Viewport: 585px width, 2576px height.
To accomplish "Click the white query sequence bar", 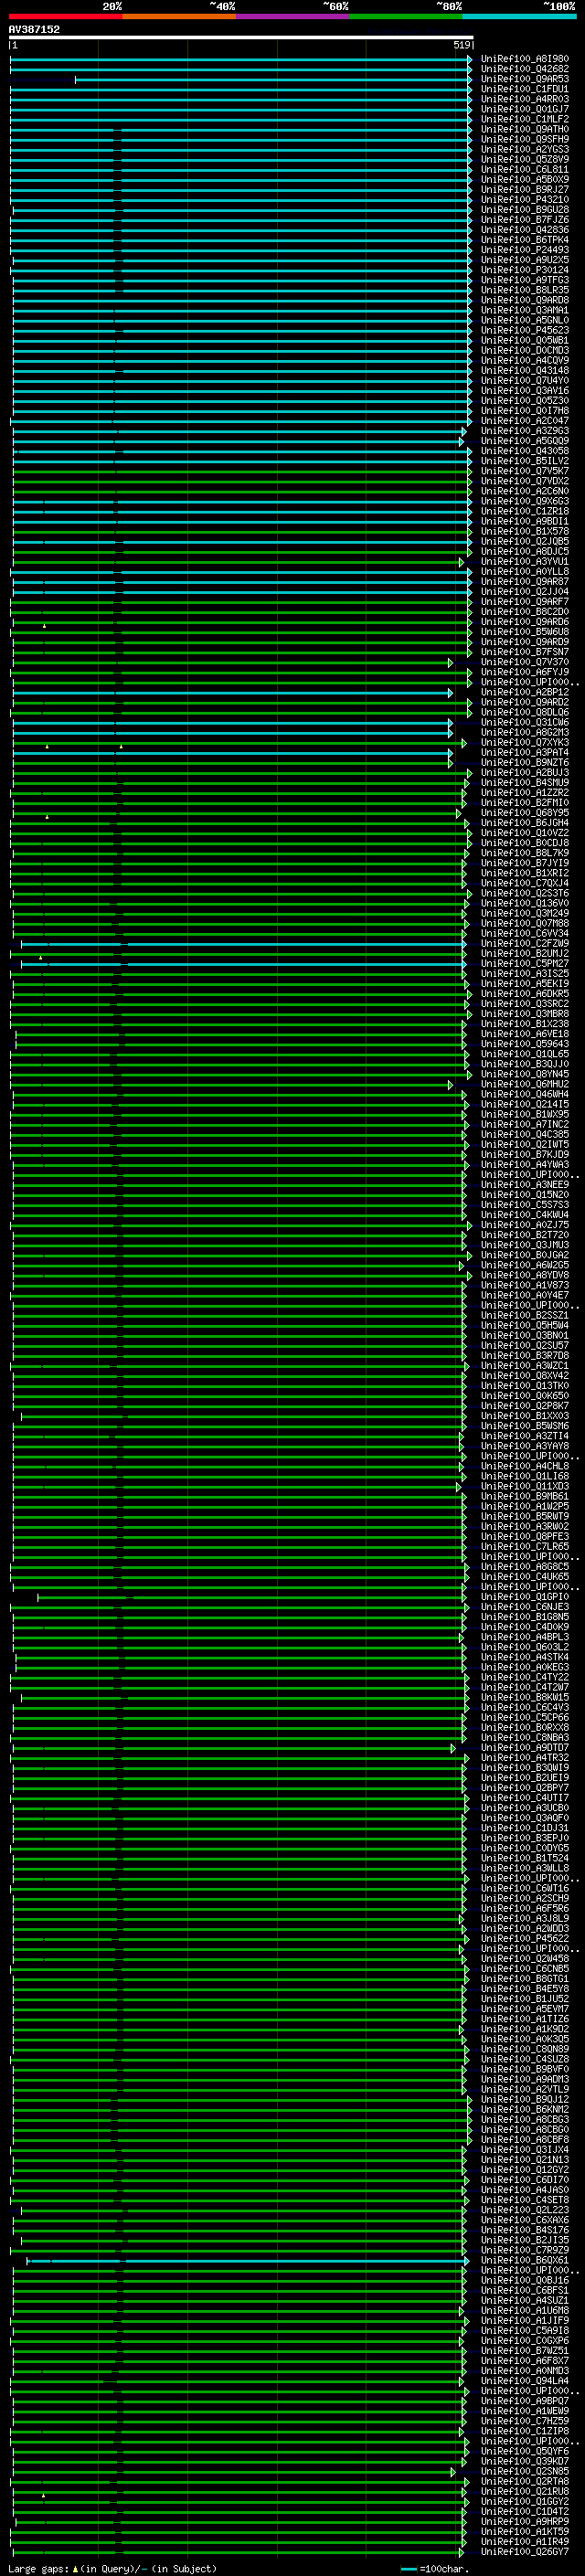I will (241, 38).
